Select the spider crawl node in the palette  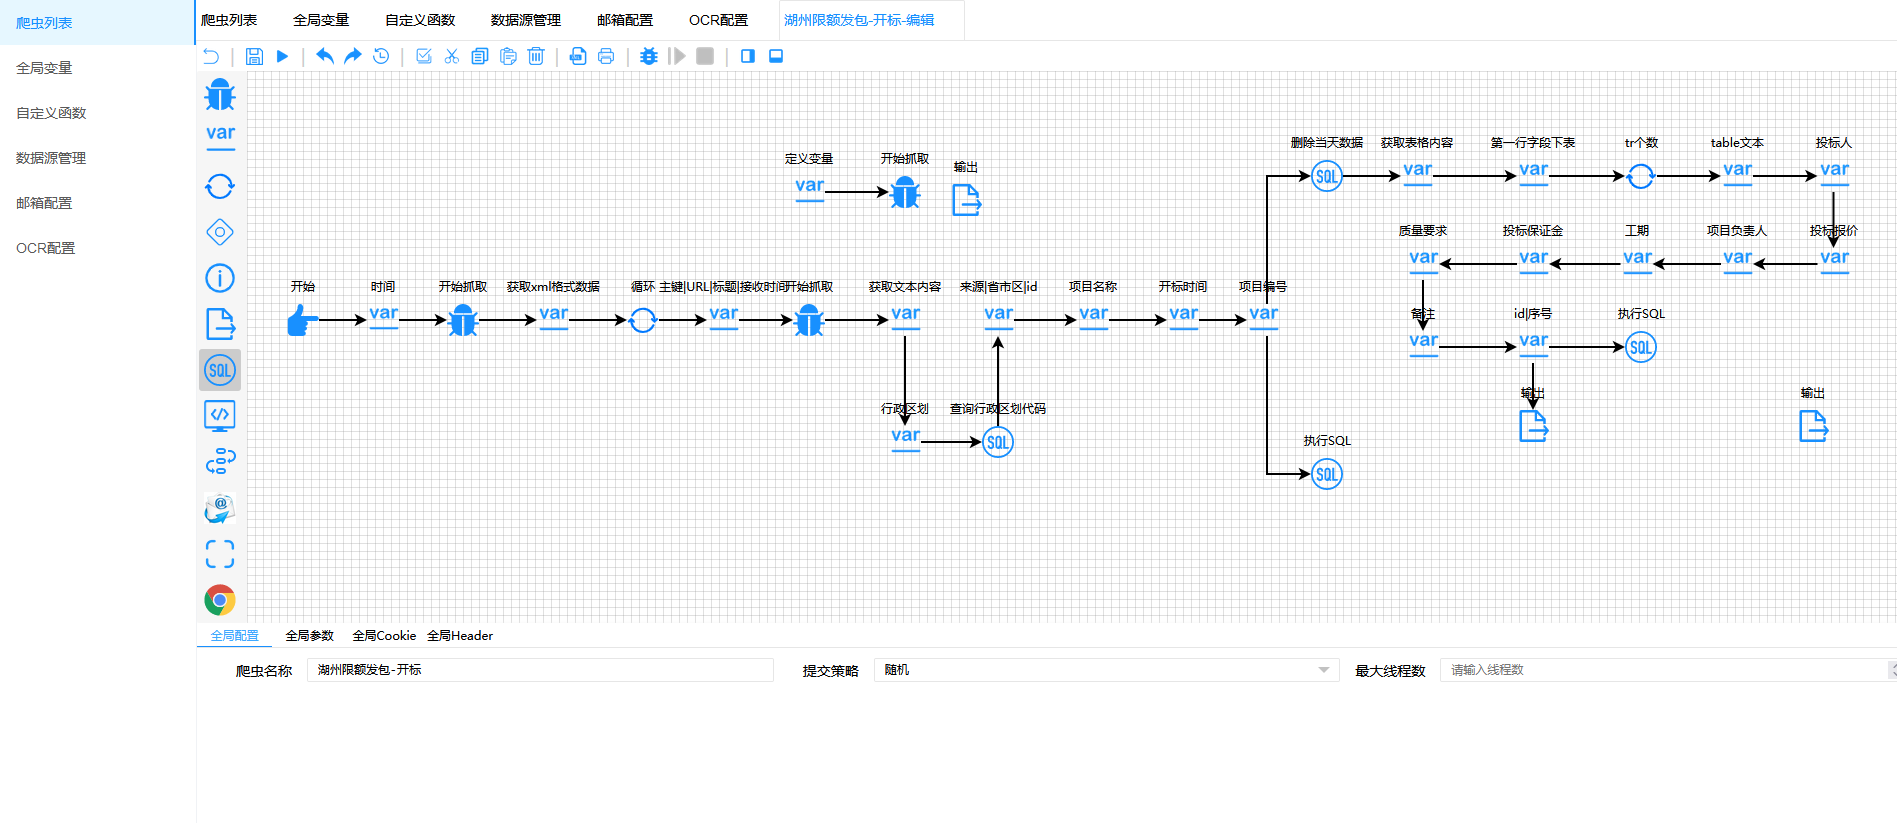pos(220,94)
